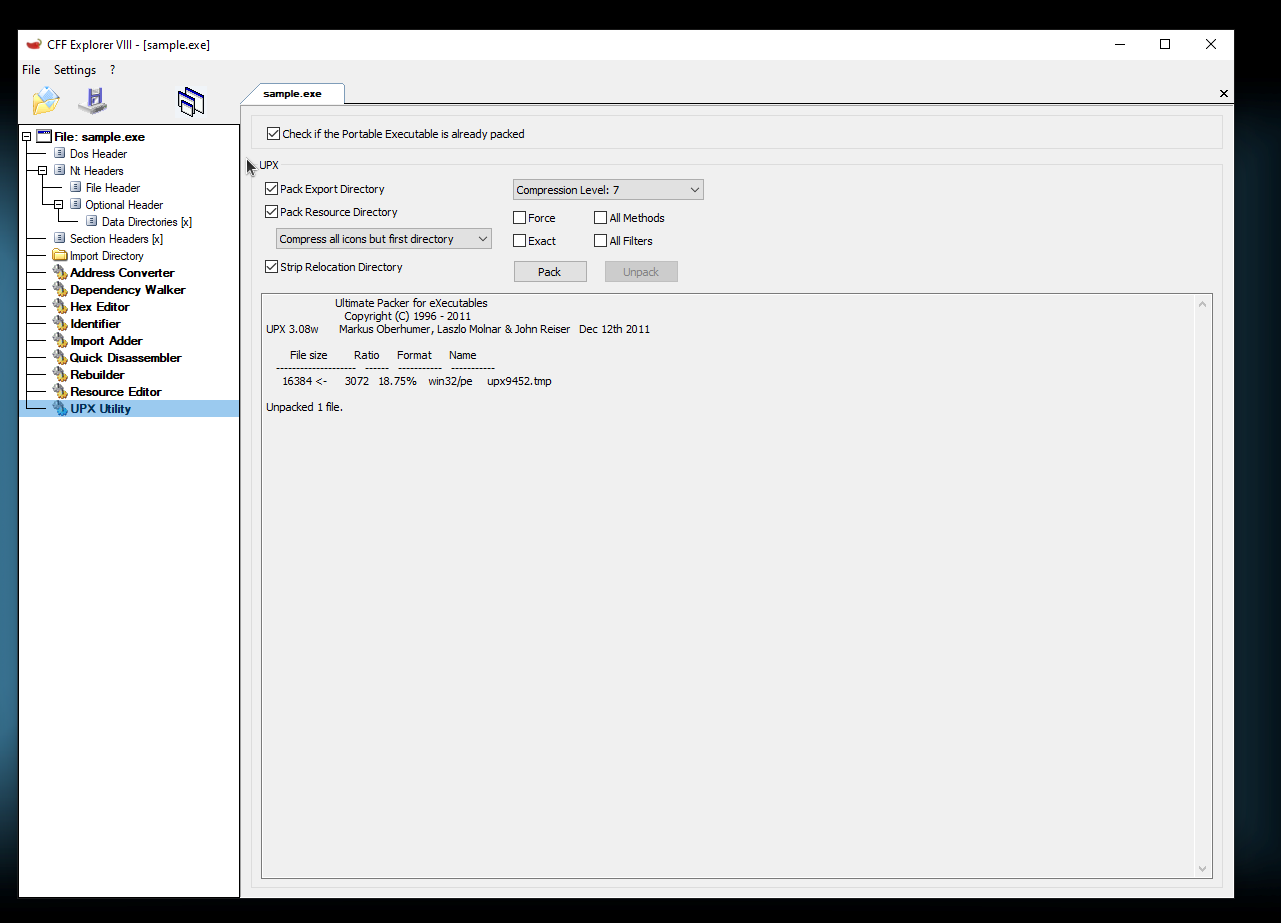Select File Header in the tree
This screenshot has width=1281, height=923.
113,188
